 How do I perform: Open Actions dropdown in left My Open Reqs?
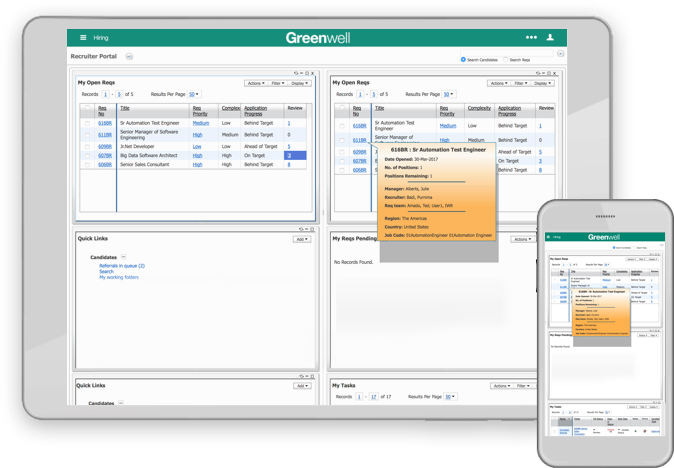point(256,83)
